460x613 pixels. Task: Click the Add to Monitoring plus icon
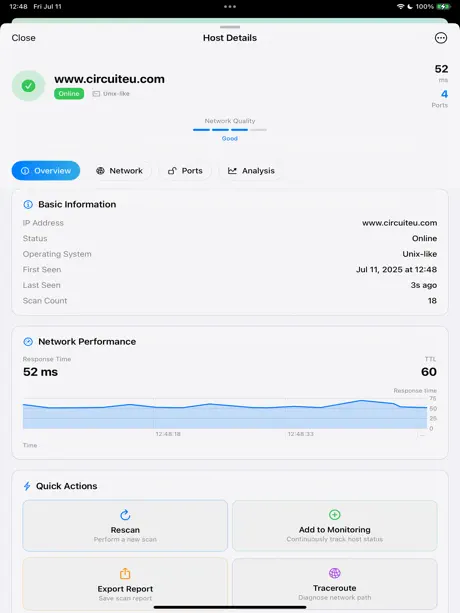coord(335,514)
